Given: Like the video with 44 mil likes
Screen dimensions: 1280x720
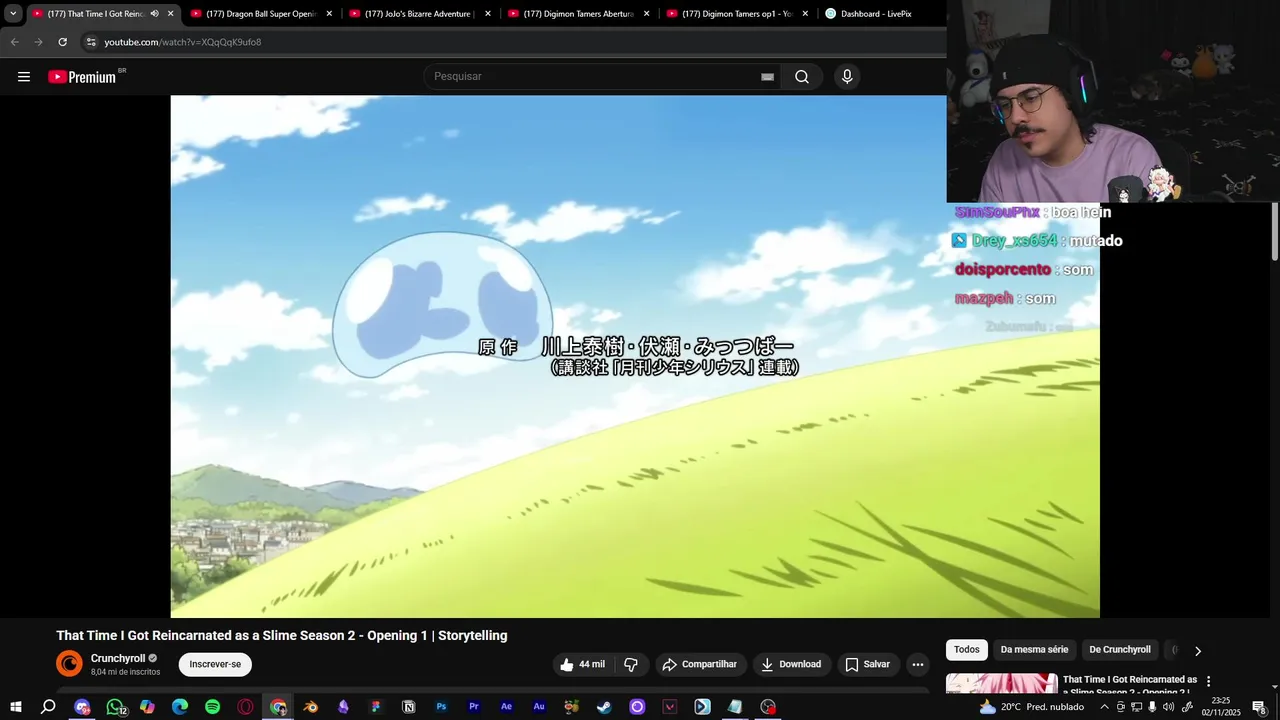Looking at the screenshot, I should click(x=582, y=664).
